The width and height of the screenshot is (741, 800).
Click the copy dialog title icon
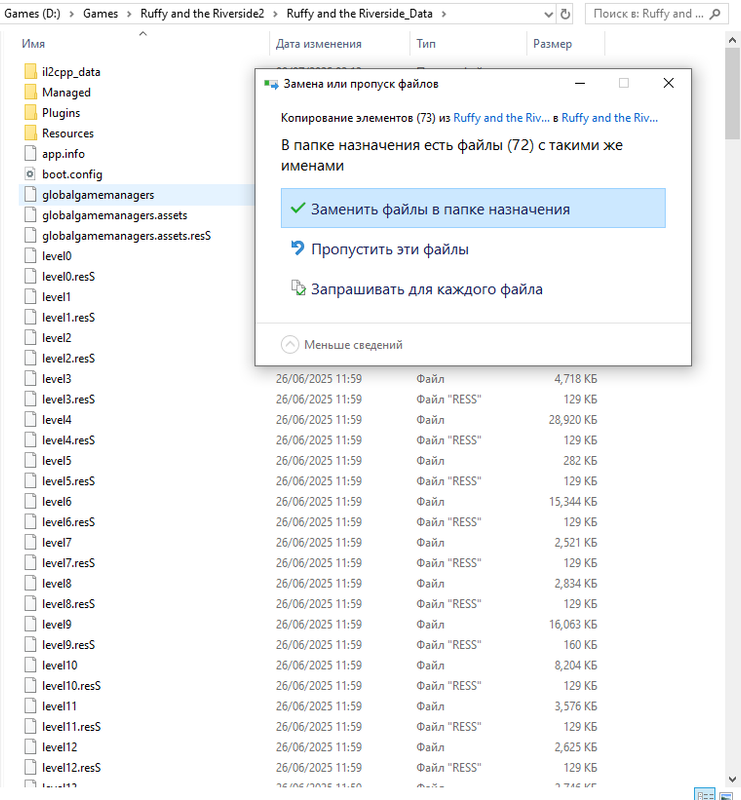click(x=271, y=84)
